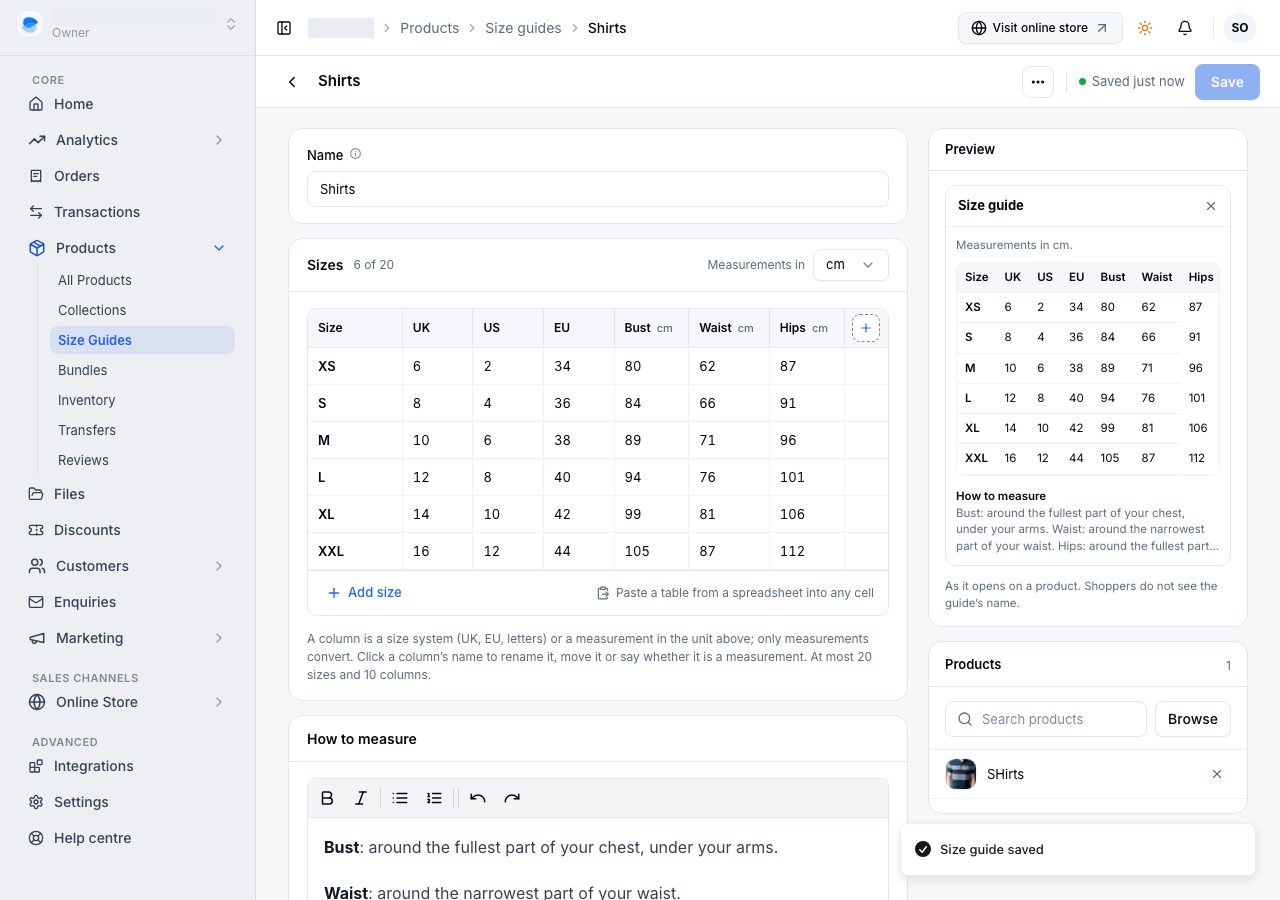1280x900 pixels.
Task: Remove SHirts product from the guide
Action: click(1217, 774)
